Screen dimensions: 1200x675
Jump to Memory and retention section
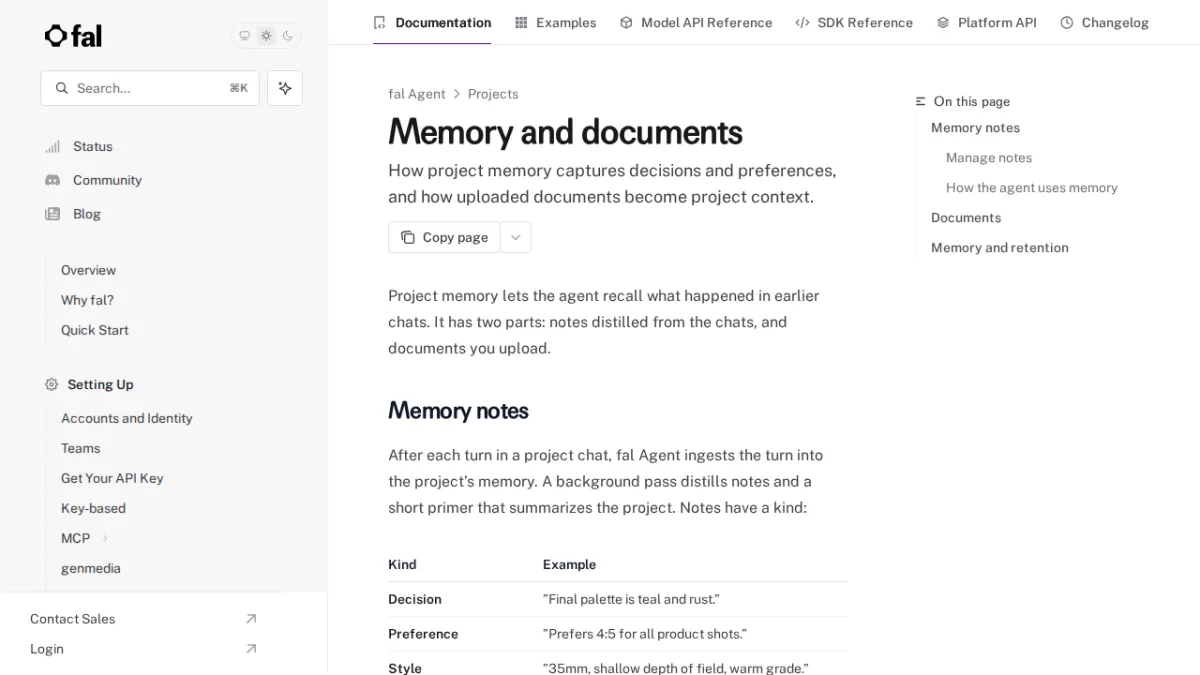[1000, 248]
